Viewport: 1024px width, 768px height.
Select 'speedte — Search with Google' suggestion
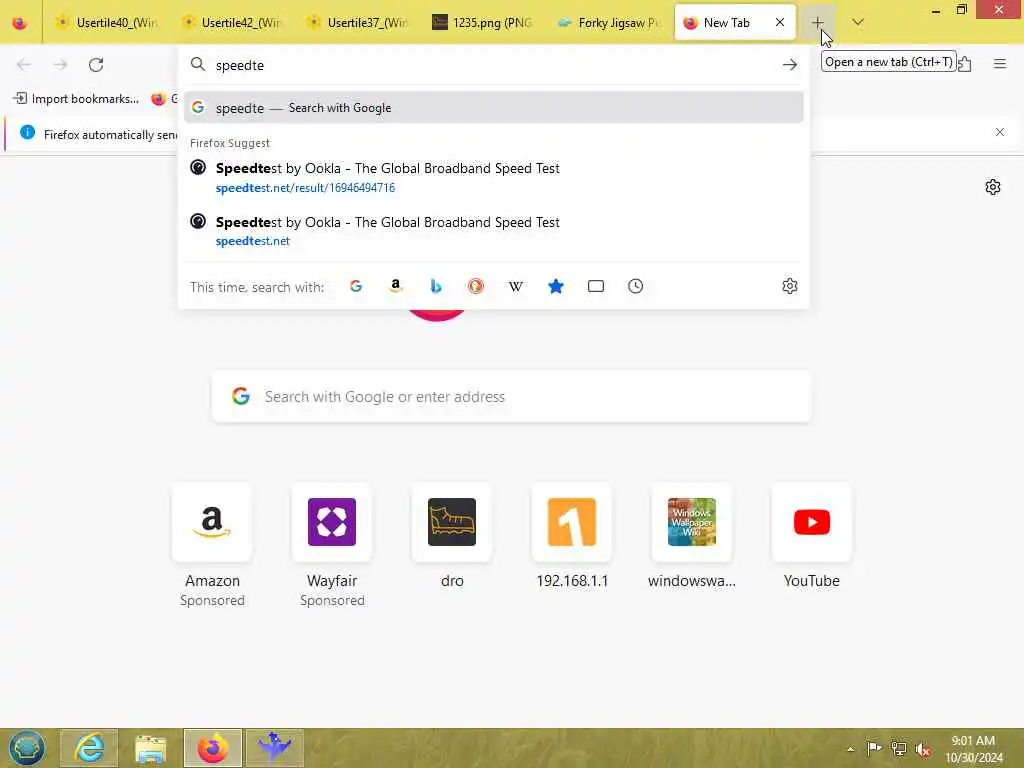(493, 108)
